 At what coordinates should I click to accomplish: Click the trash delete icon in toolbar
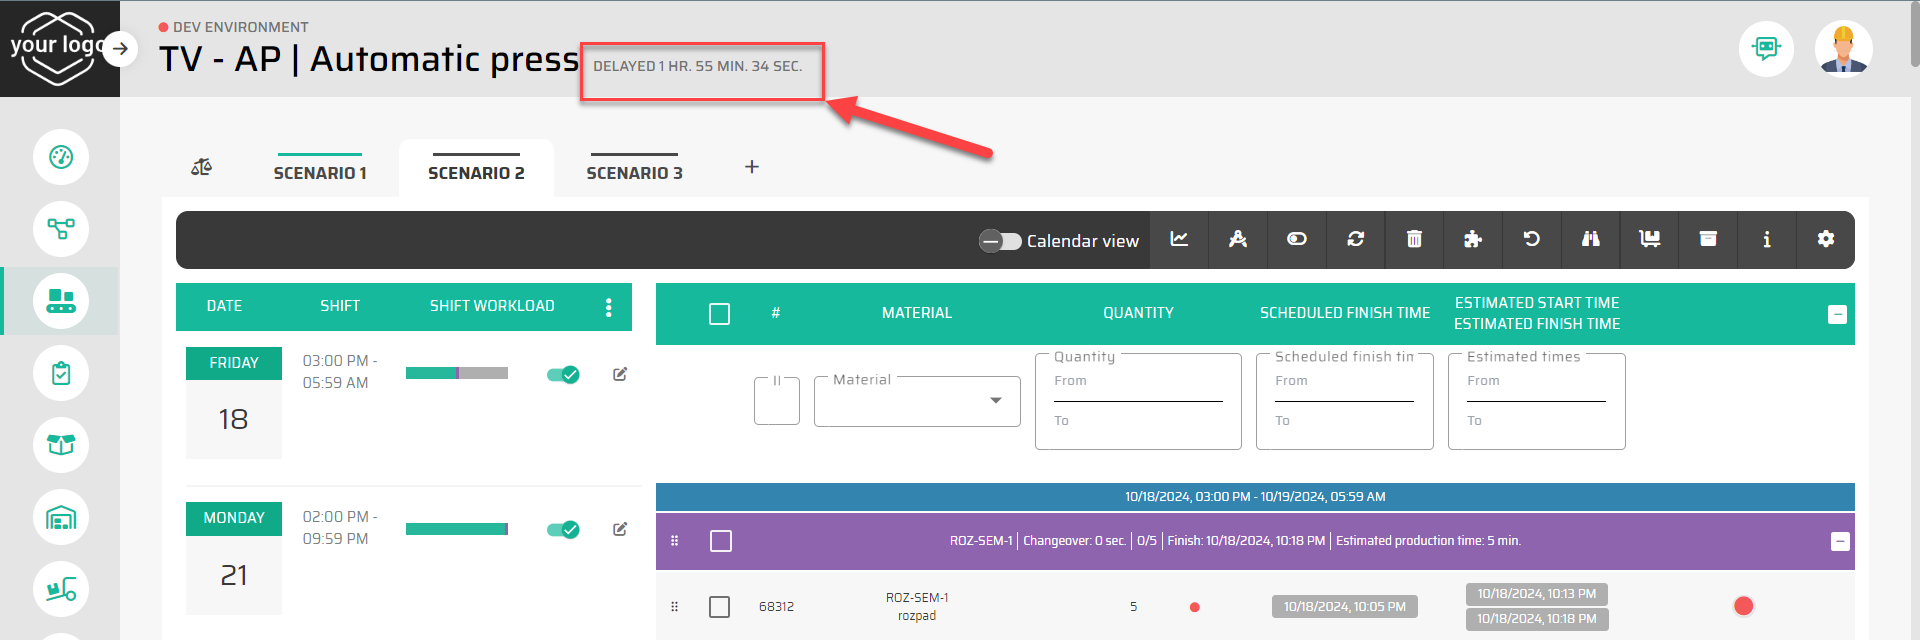point(1414,239)
